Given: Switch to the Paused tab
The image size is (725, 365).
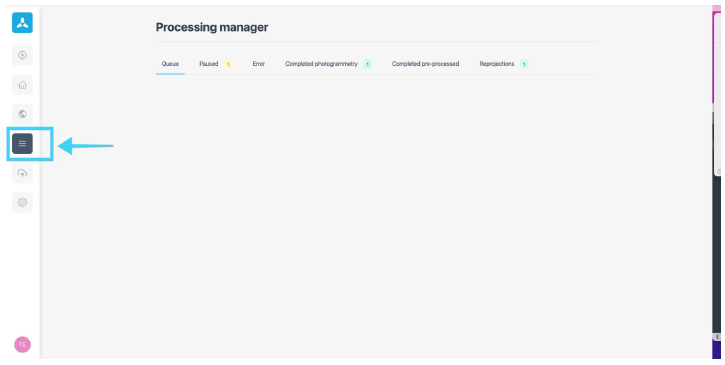Looking at the screenshot, I should point(209,64).
